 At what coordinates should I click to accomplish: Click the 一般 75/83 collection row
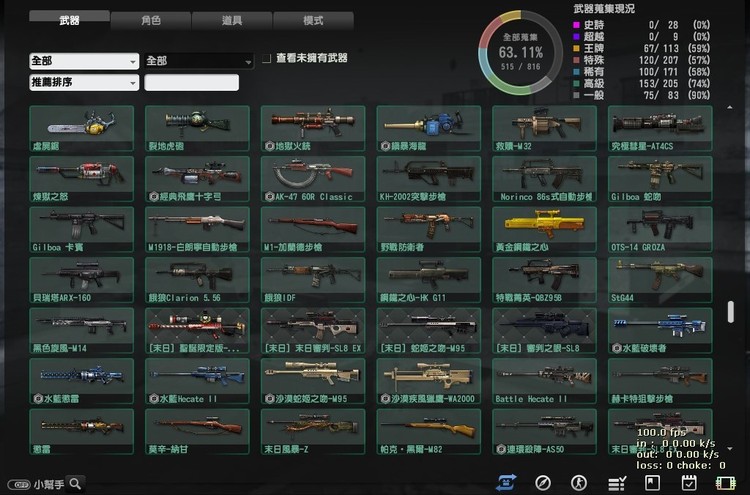coord(641,95)
